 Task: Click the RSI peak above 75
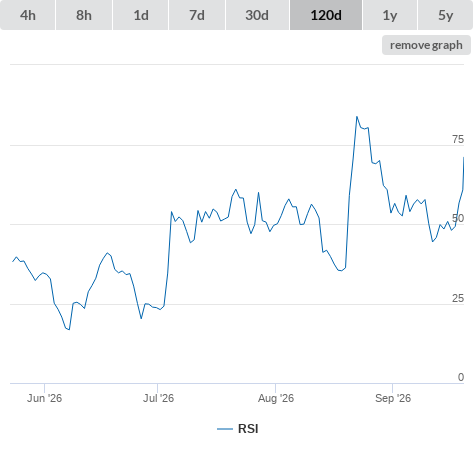point(357,117)
